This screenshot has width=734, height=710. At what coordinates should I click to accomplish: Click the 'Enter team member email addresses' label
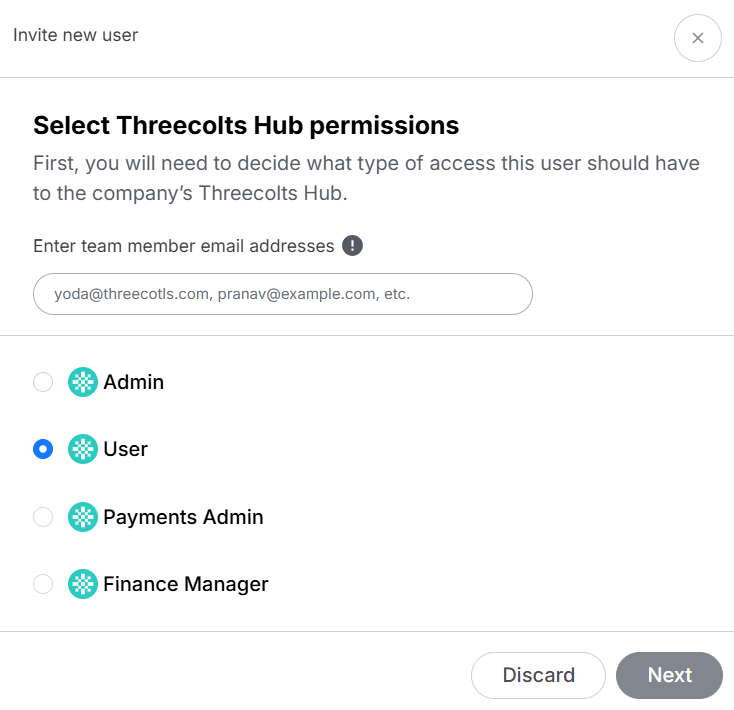click(x=183, y=246)
